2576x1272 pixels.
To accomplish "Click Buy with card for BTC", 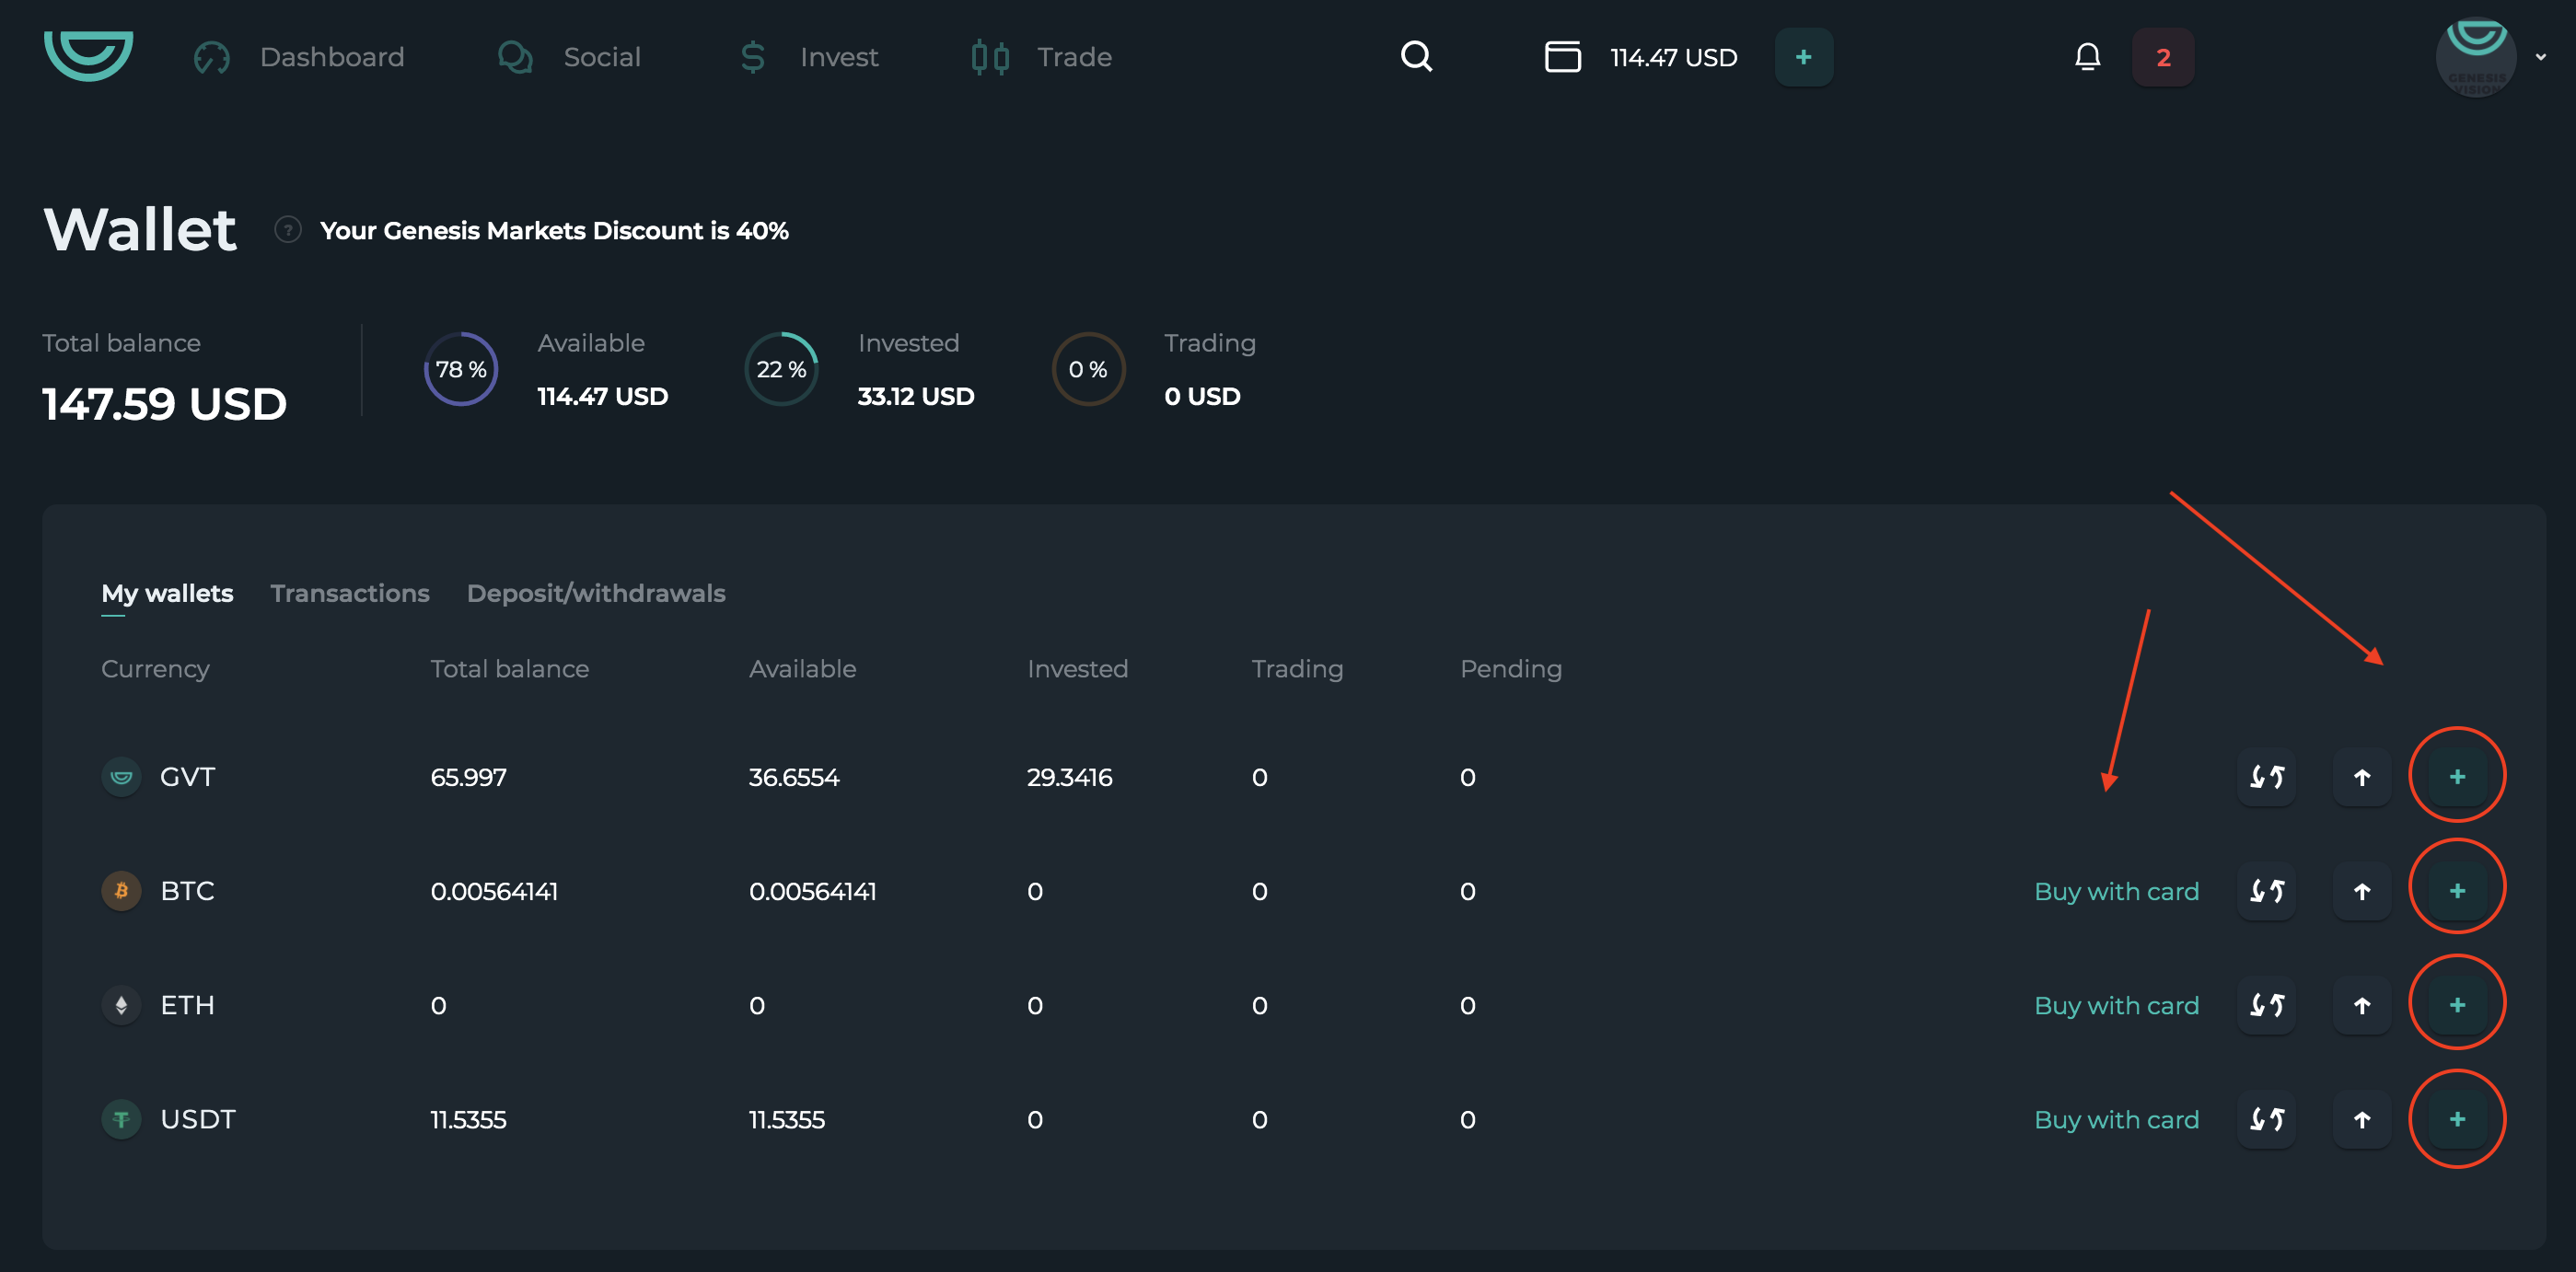I will [x=2116, y=891].
